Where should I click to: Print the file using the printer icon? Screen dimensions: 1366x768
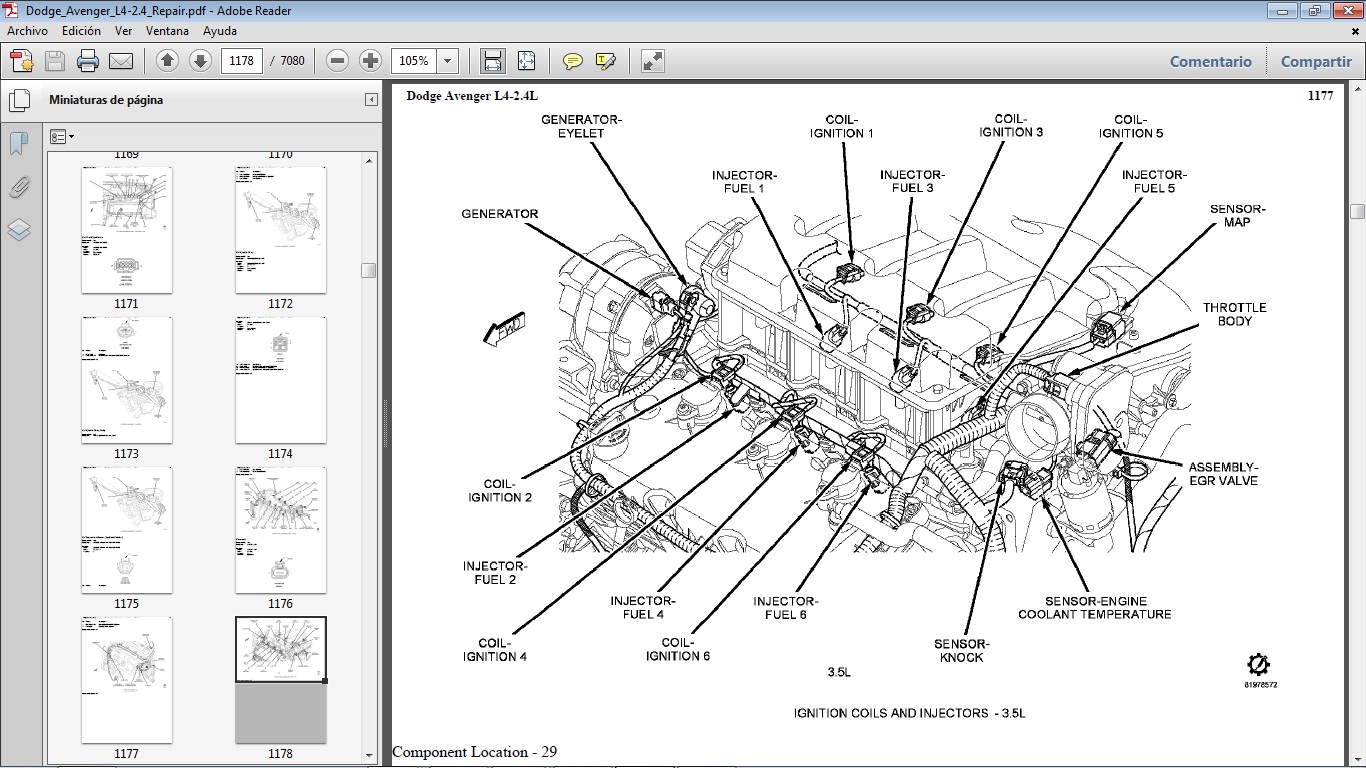88,61
